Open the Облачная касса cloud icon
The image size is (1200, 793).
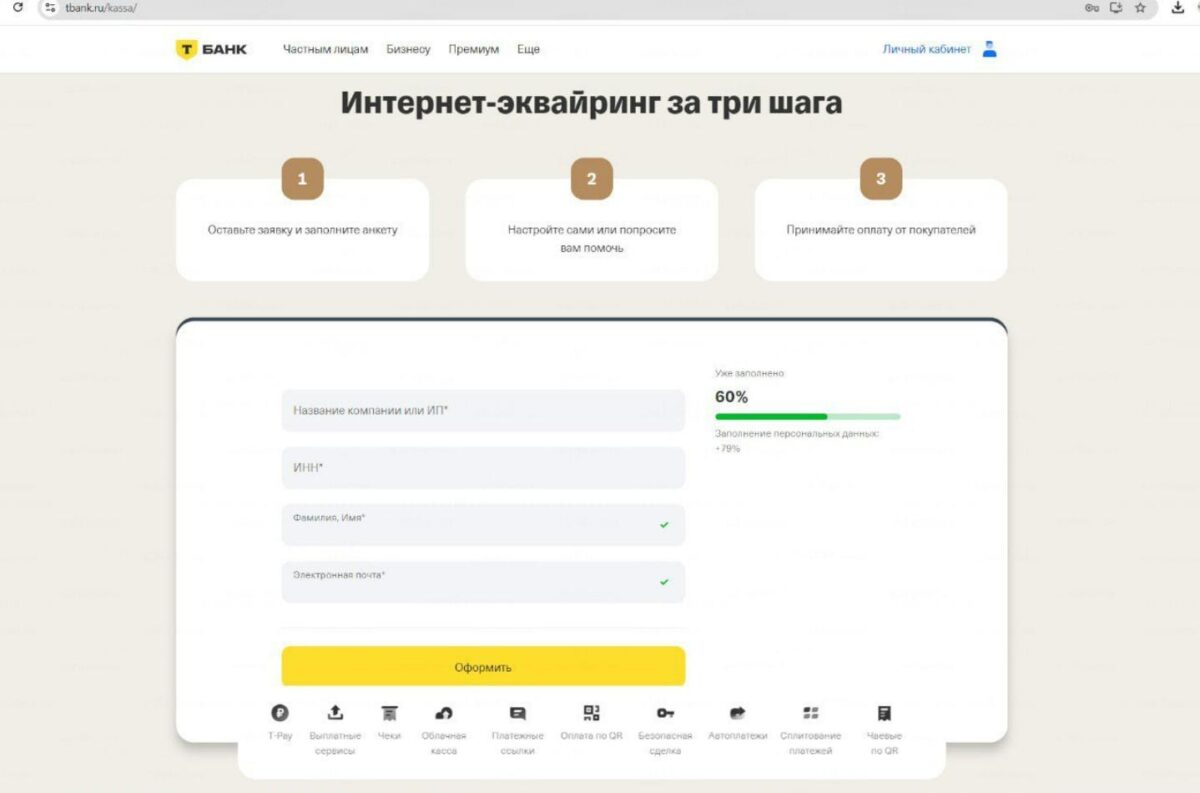click(444, 713)
